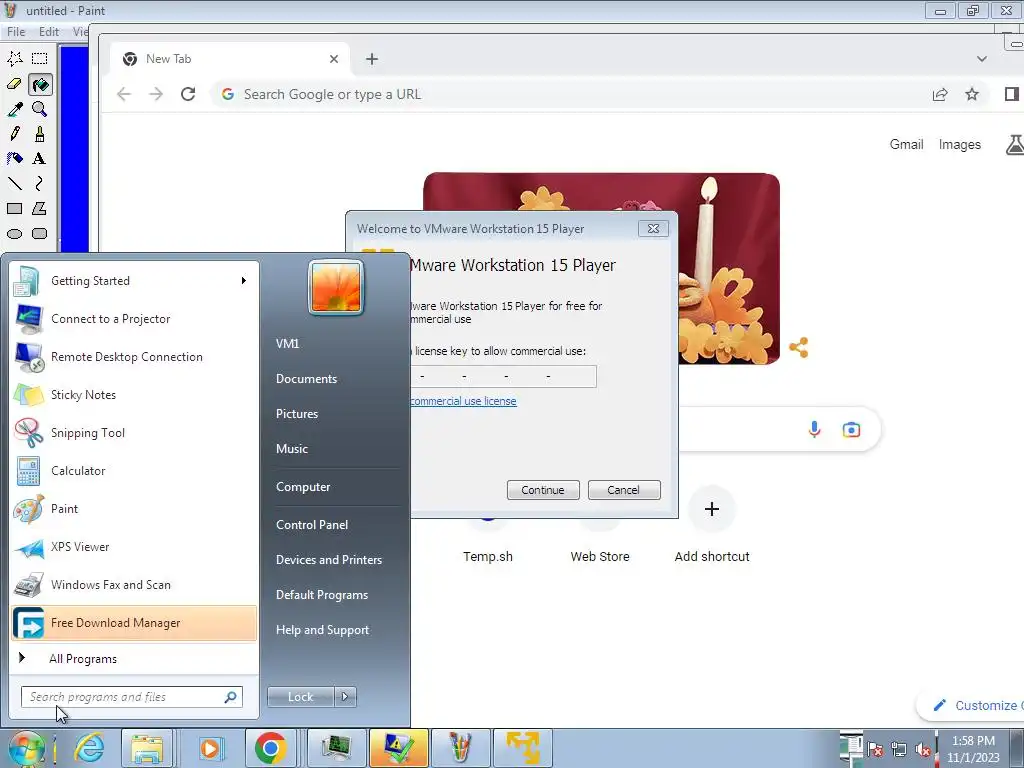This screenshot has width=1024, height=768.
Task: Launch Free Download Manager
Action: tap(134, 623)
